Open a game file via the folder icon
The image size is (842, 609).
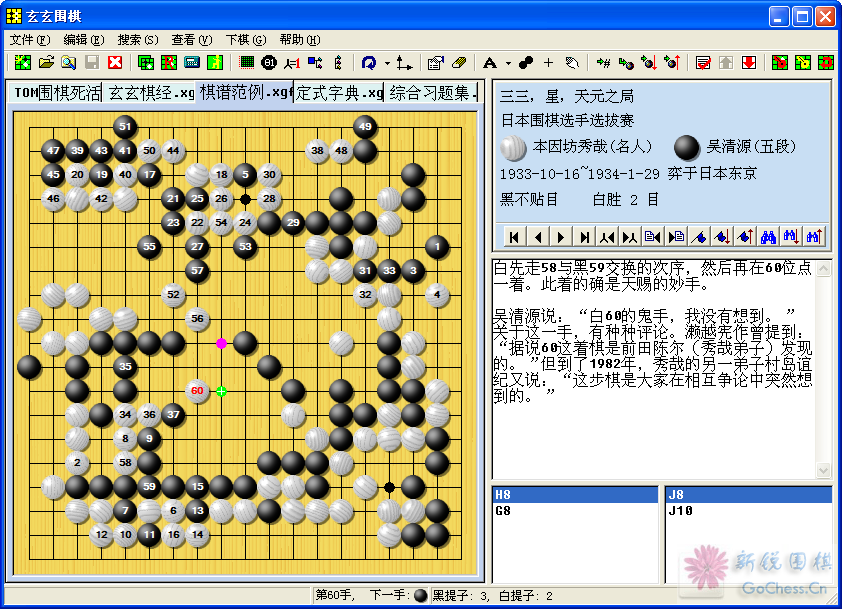click(x=46, y=62)
